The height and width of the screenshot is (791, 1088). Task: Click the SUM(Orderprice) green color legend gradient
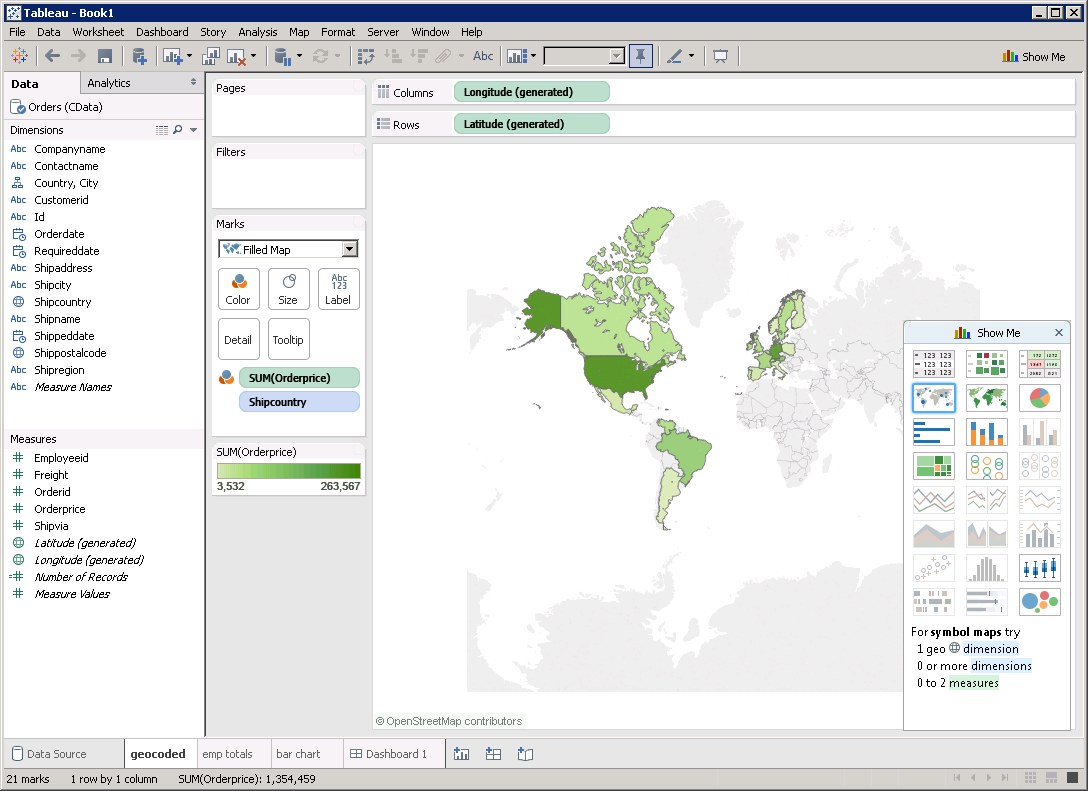click(288, 471)
